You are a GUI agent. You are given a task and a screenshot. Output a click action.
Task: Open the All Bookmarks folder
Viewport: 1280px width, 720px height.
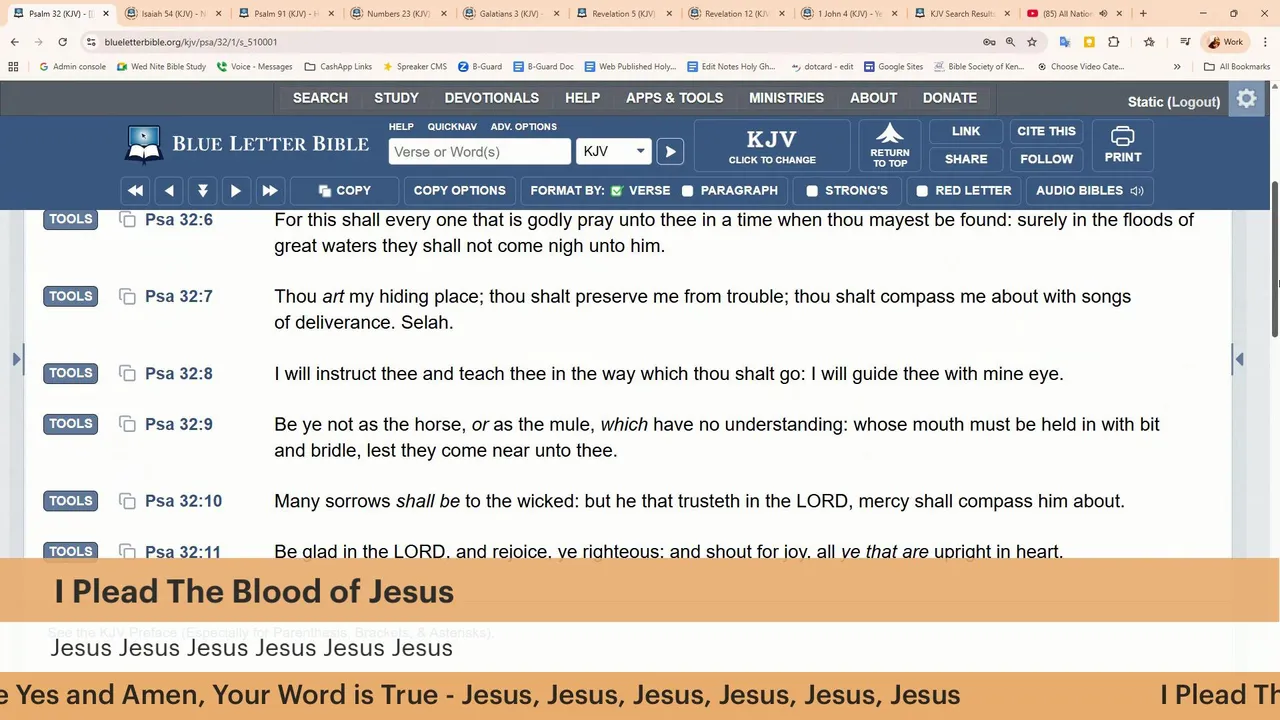click(x=1237, y=67)
